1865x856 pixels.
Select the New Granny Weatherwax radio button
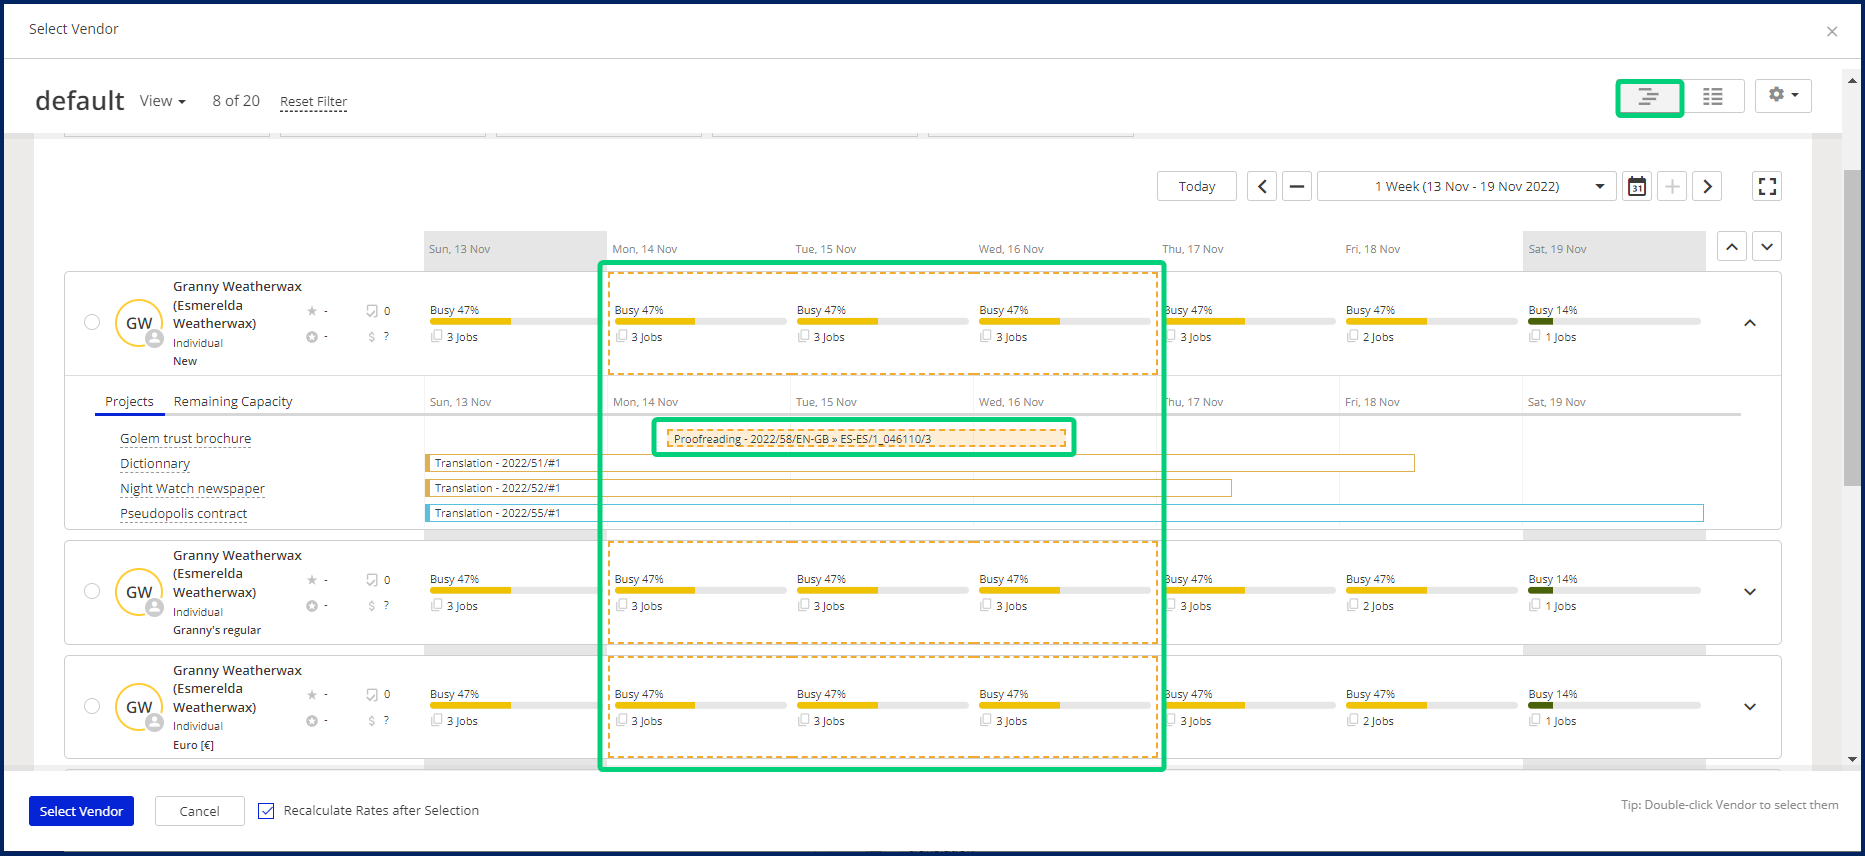[92, 322]
